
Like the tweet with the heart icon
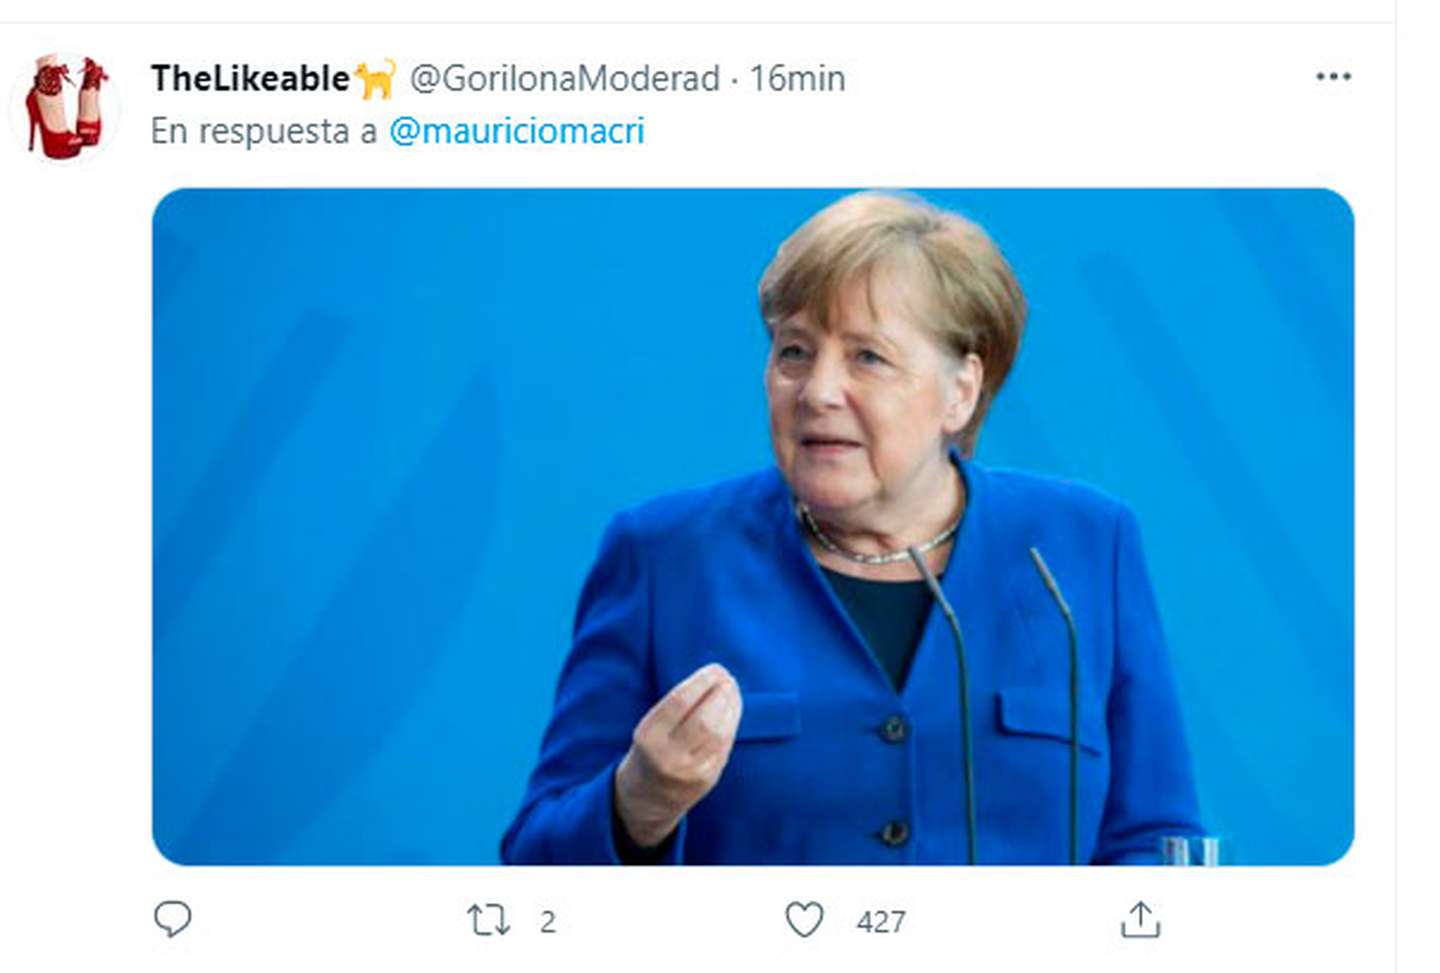(804, 920)
